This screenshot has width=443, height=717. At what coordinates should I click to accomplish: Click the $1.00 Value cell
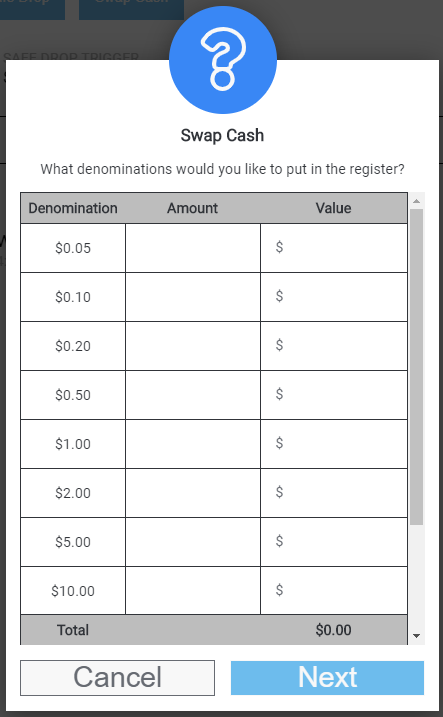coord(334,444)
